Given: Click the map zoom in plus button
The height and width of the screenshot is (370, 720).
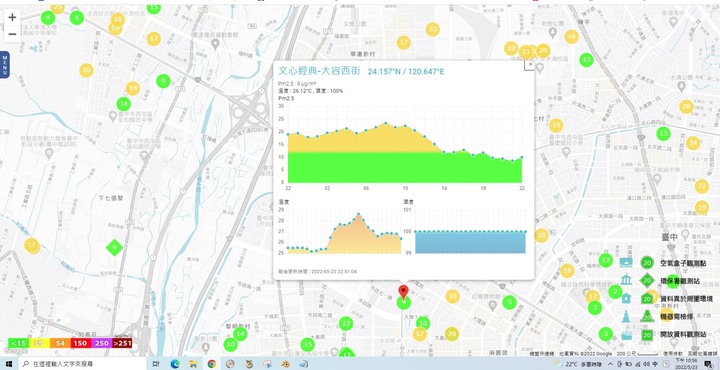Looking at the screenshot, I should pos(12,17).
